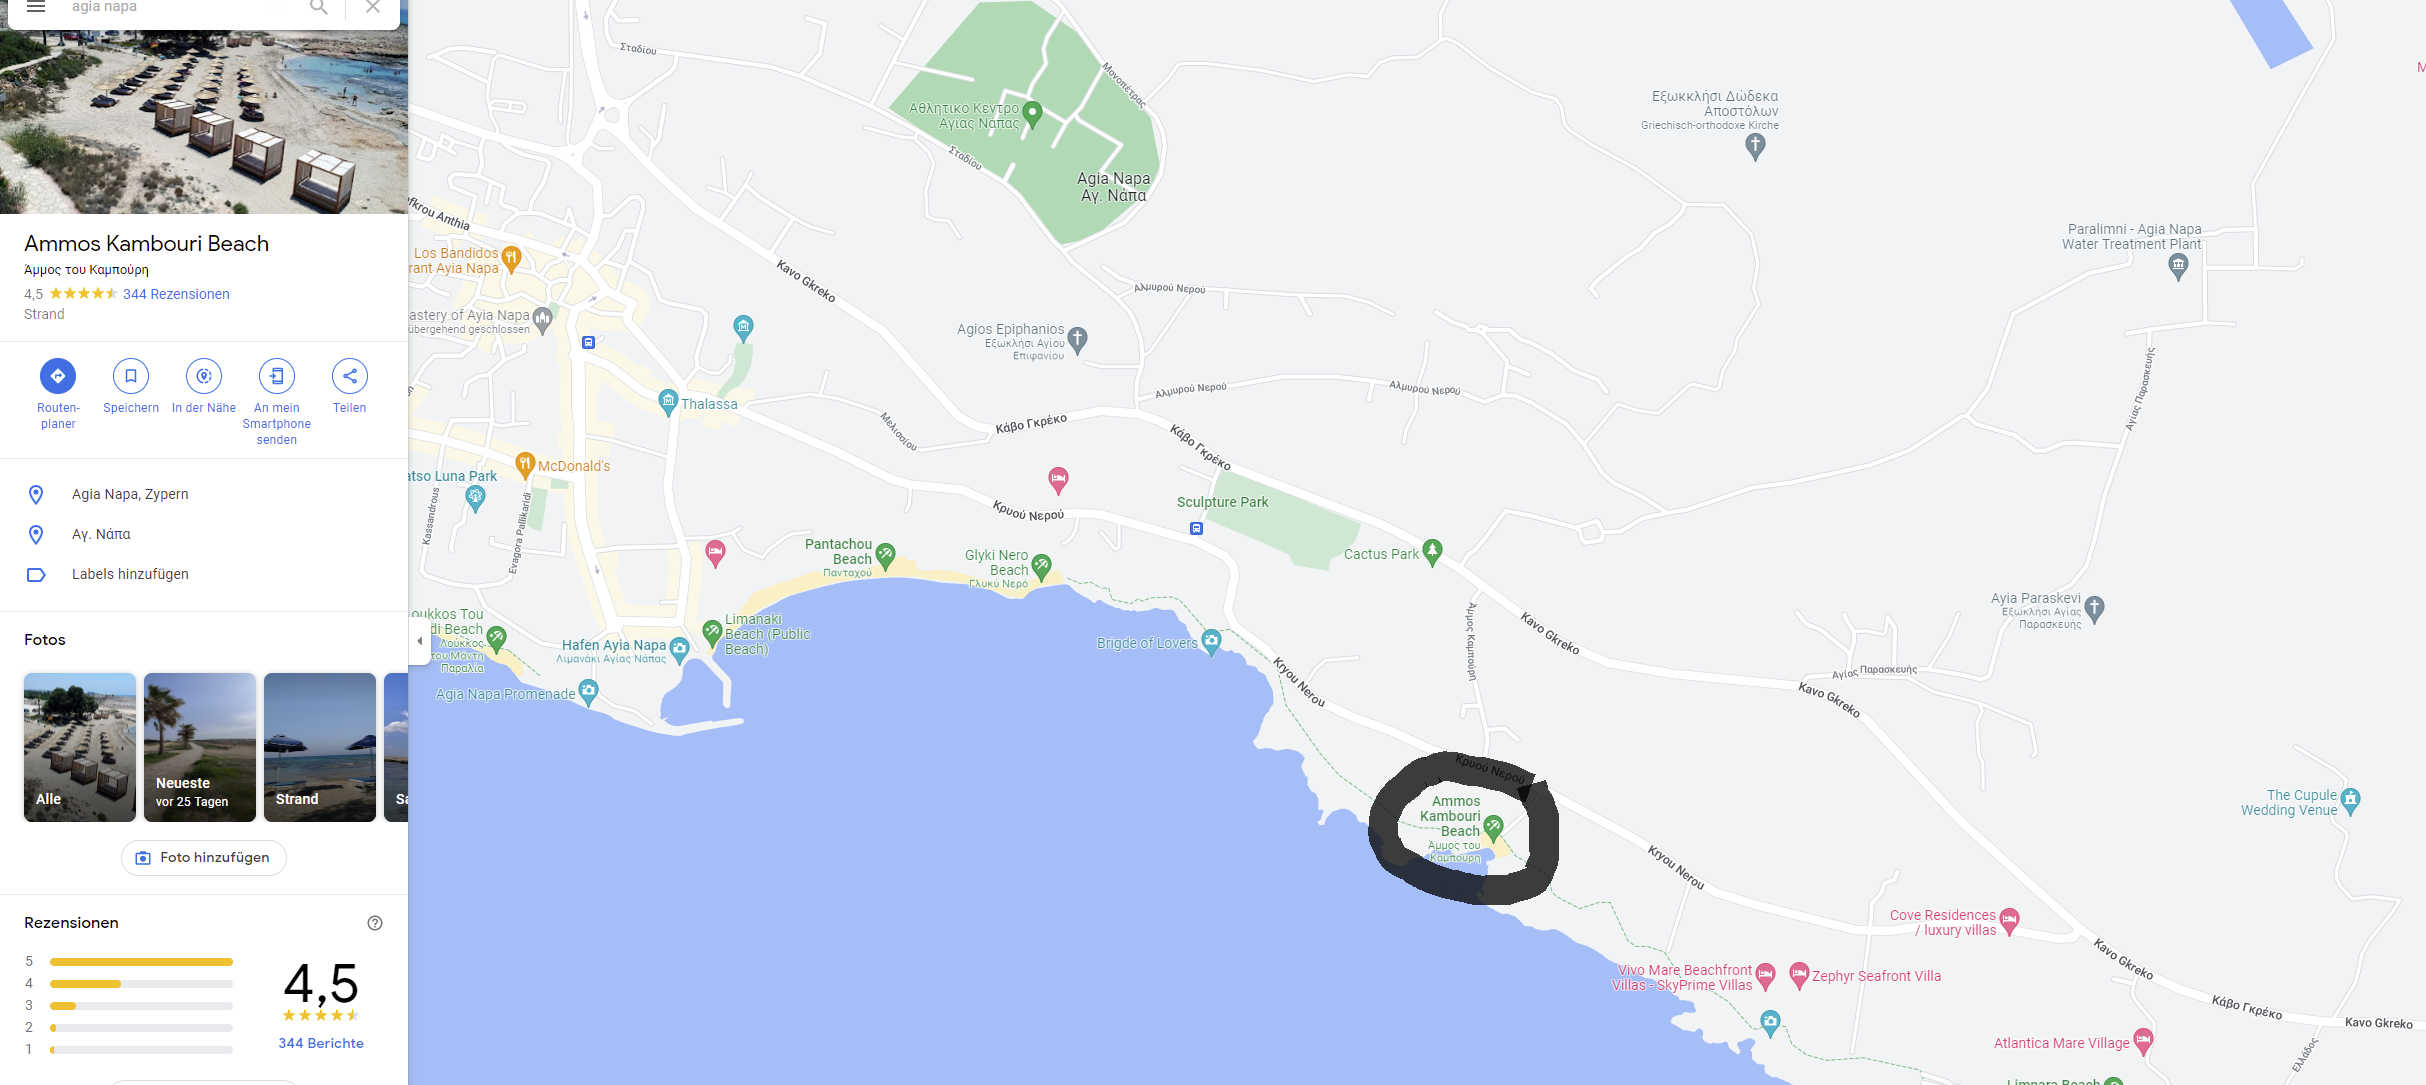The height and width of the screenshot is (1085, 2426).
Task: Open the Neueste photos thumbnail
Action: (200, 747)
